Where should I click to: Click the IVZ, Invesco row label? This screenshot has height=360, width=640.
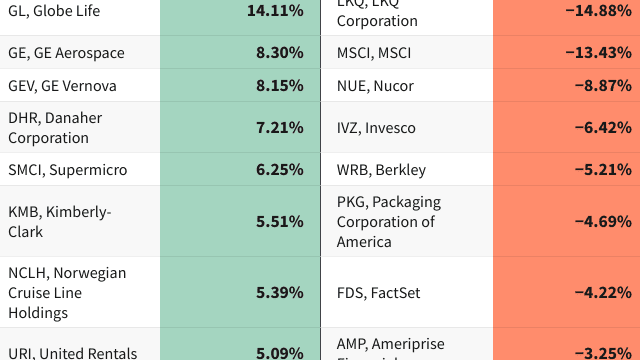407,128
